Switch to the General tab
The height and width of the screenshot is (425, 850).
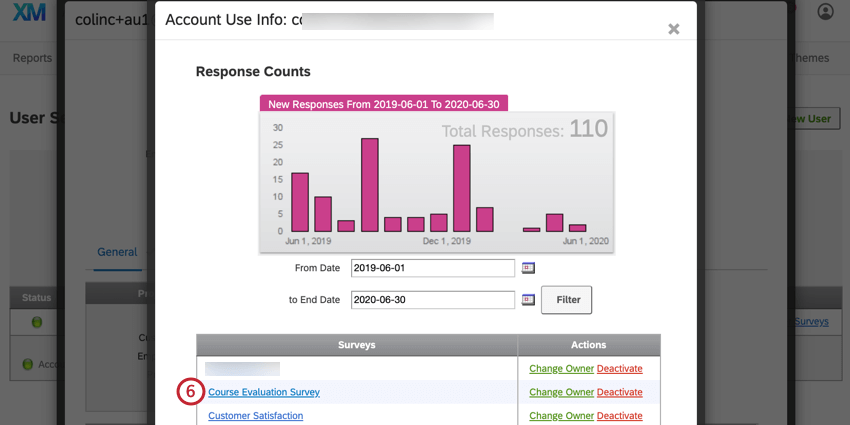(x=117, y=252)
